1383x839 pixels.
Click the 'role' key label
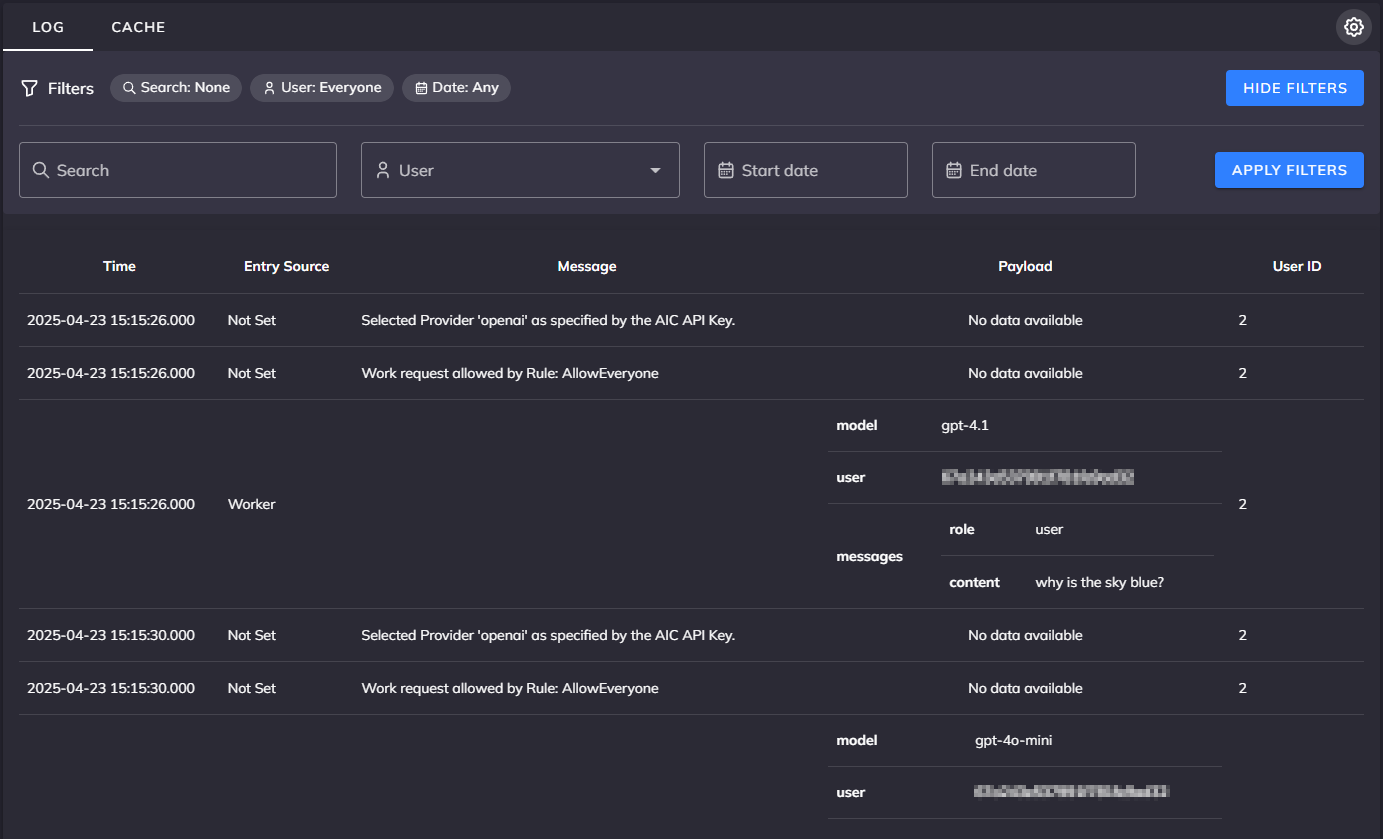click(x=962, y=529)
